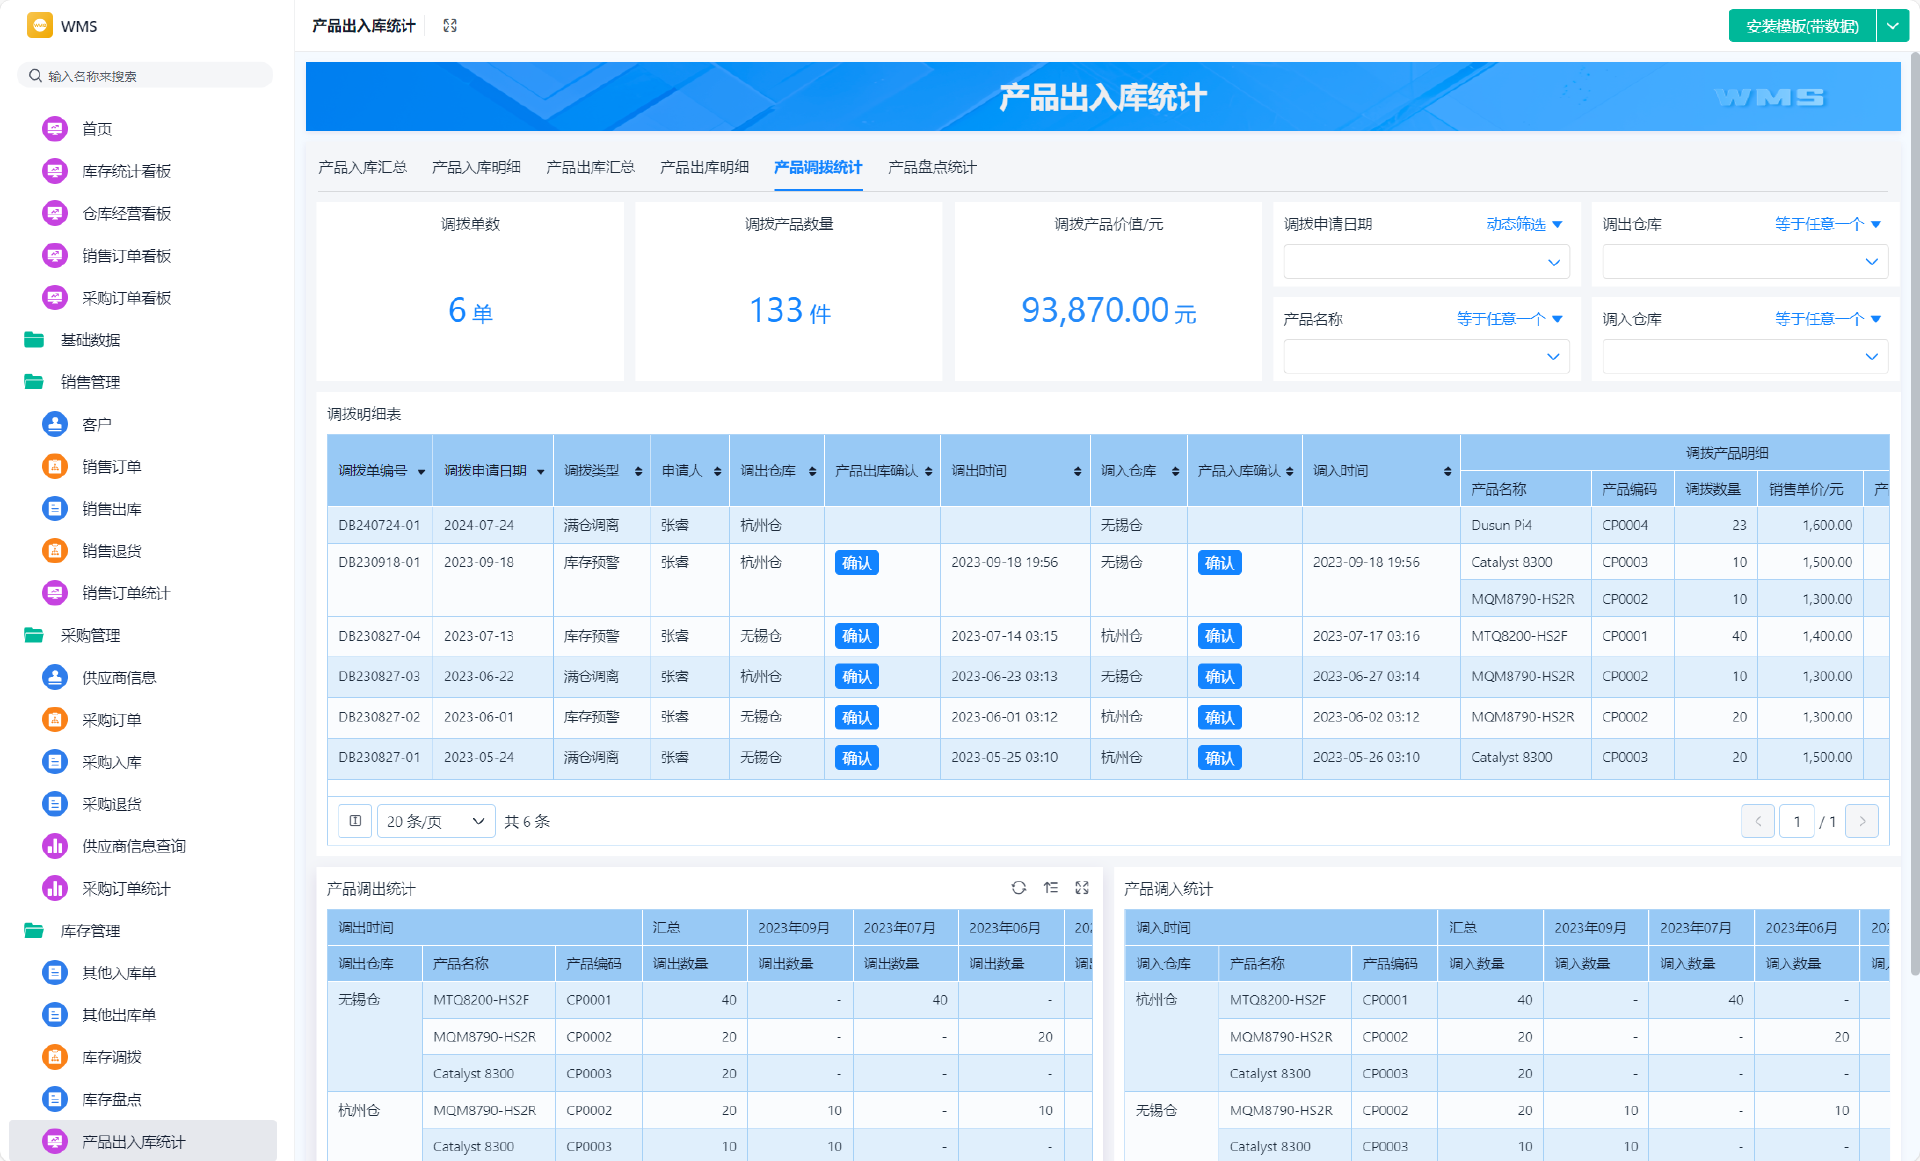Sort table by 调拨类型 column arrows
The height and width of the screenshot is (1161, 1920).
(638, 471)
